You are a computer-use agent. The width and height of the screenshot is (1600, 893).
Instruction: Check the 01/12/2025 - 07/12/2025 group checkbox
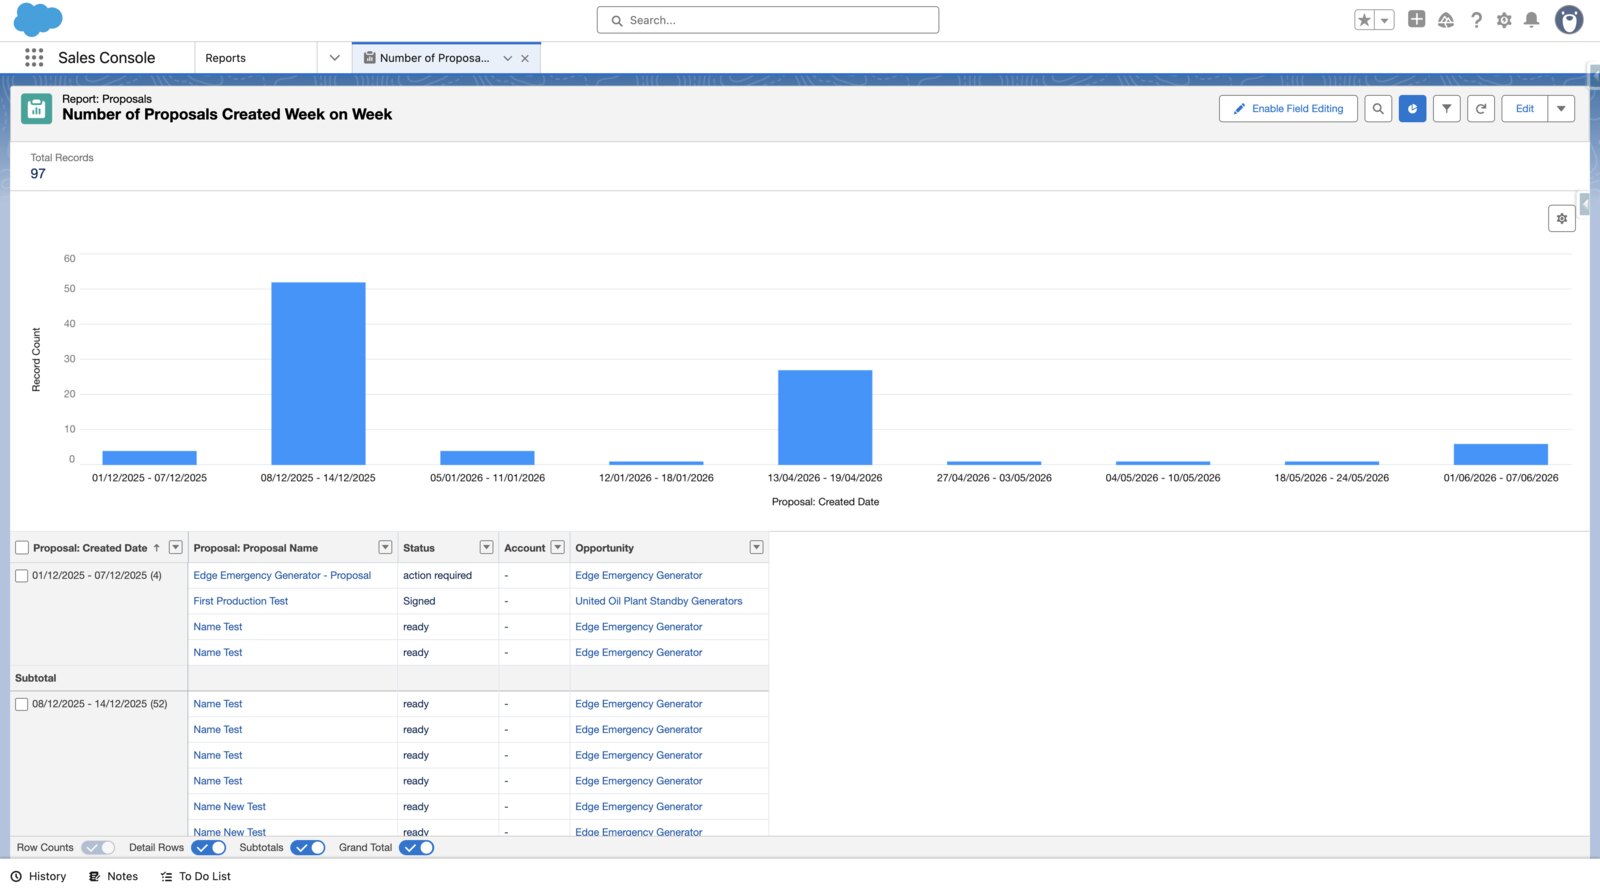pos(22,576)
